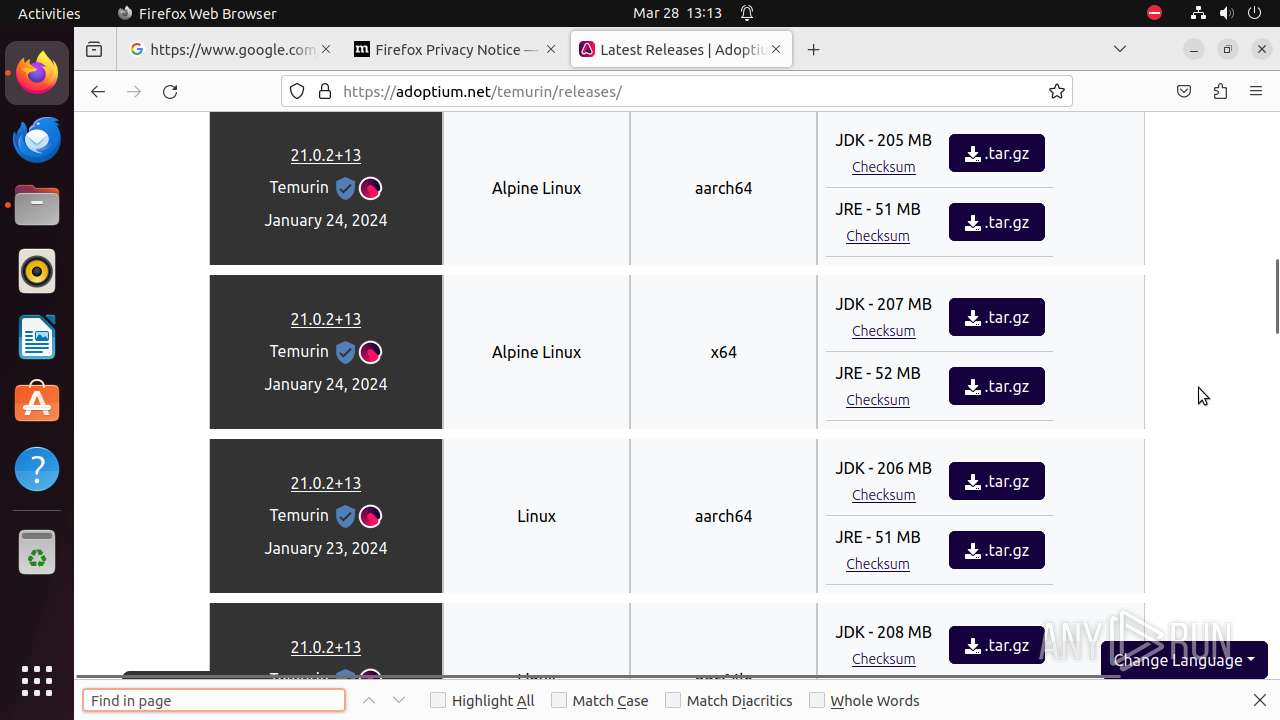Open Checksum link for Linux aarch64 JDK
The height and width of the screenshot is (720, 1280).
coord(883,495)
